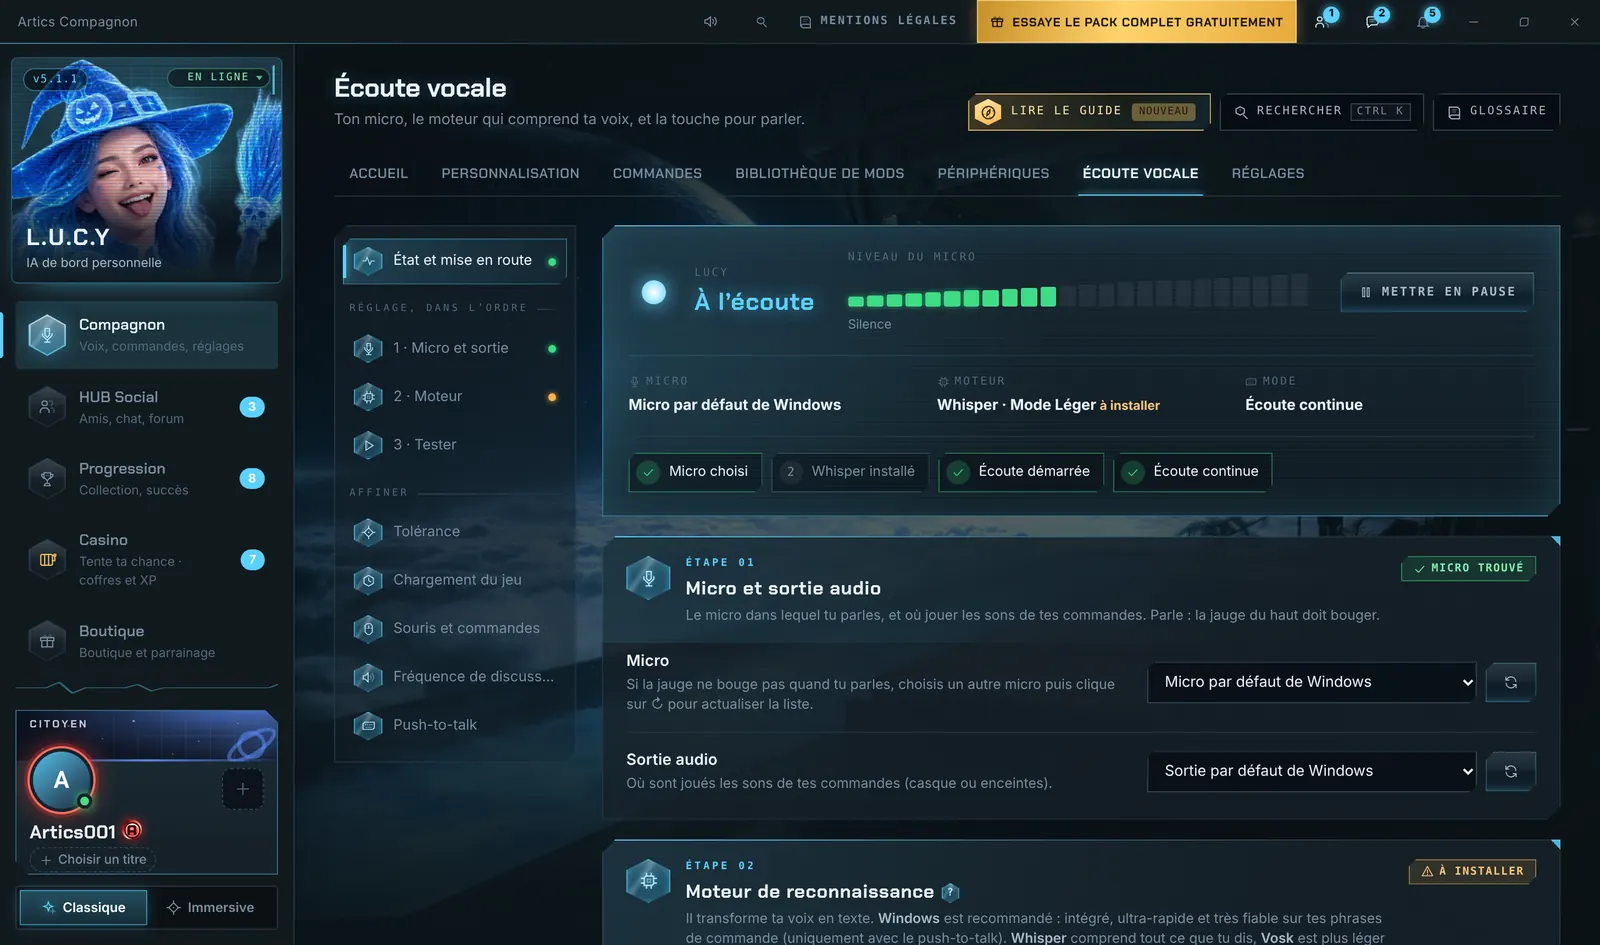Open Souris et commandes settings
This screenshot has width=1600, height=945.
(x=455, y=628)
